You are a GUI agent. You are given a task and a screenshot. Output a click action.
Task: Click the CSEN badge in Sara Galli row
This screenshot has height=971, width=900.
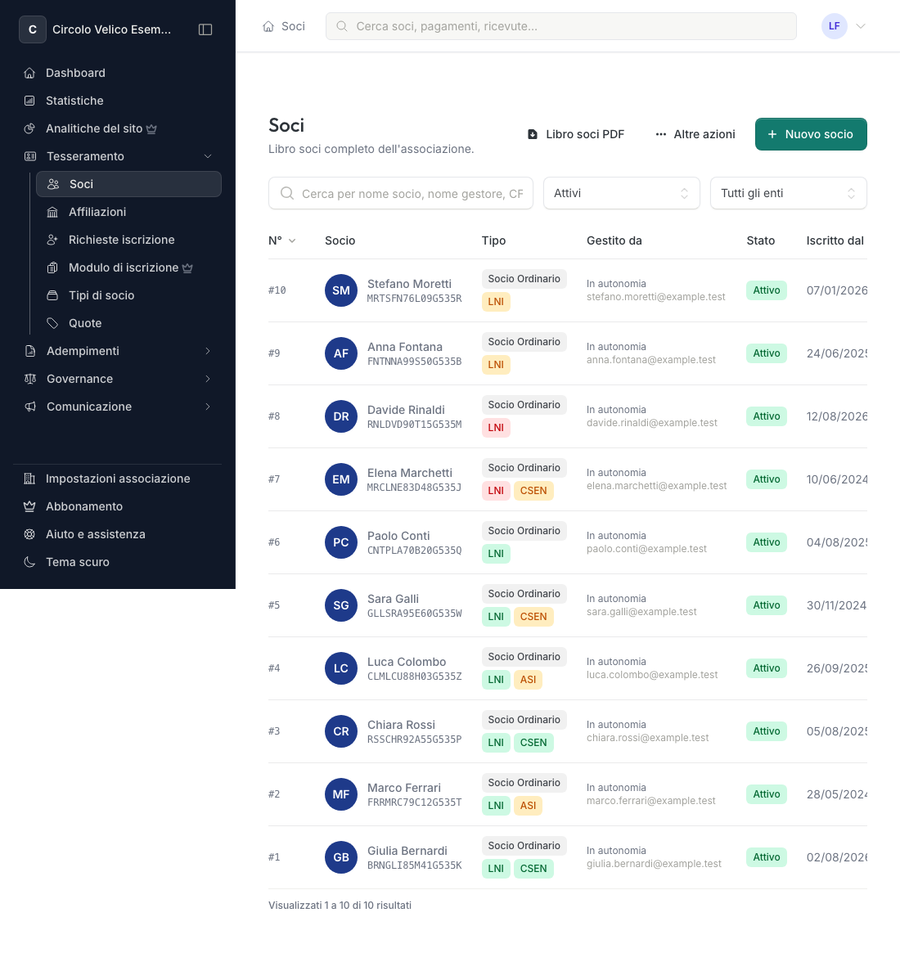(x=533, y=617)
